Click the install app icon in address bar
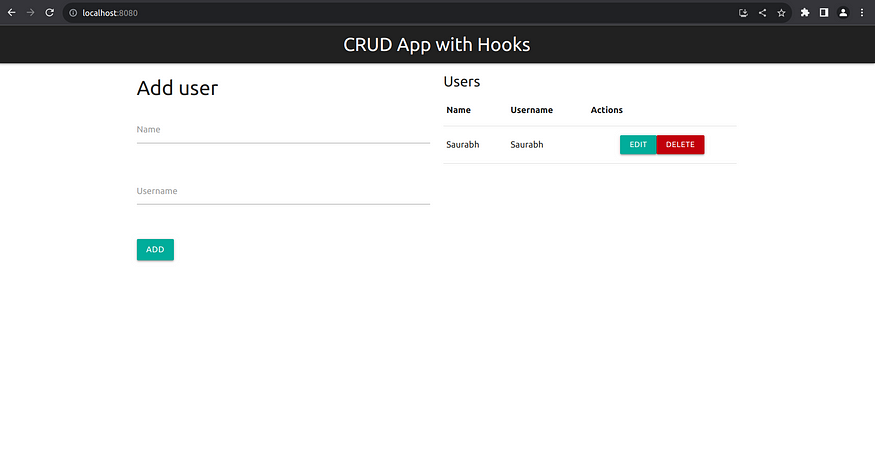The width and height of the screenshot is (875, 469). (x=743, y=13)
